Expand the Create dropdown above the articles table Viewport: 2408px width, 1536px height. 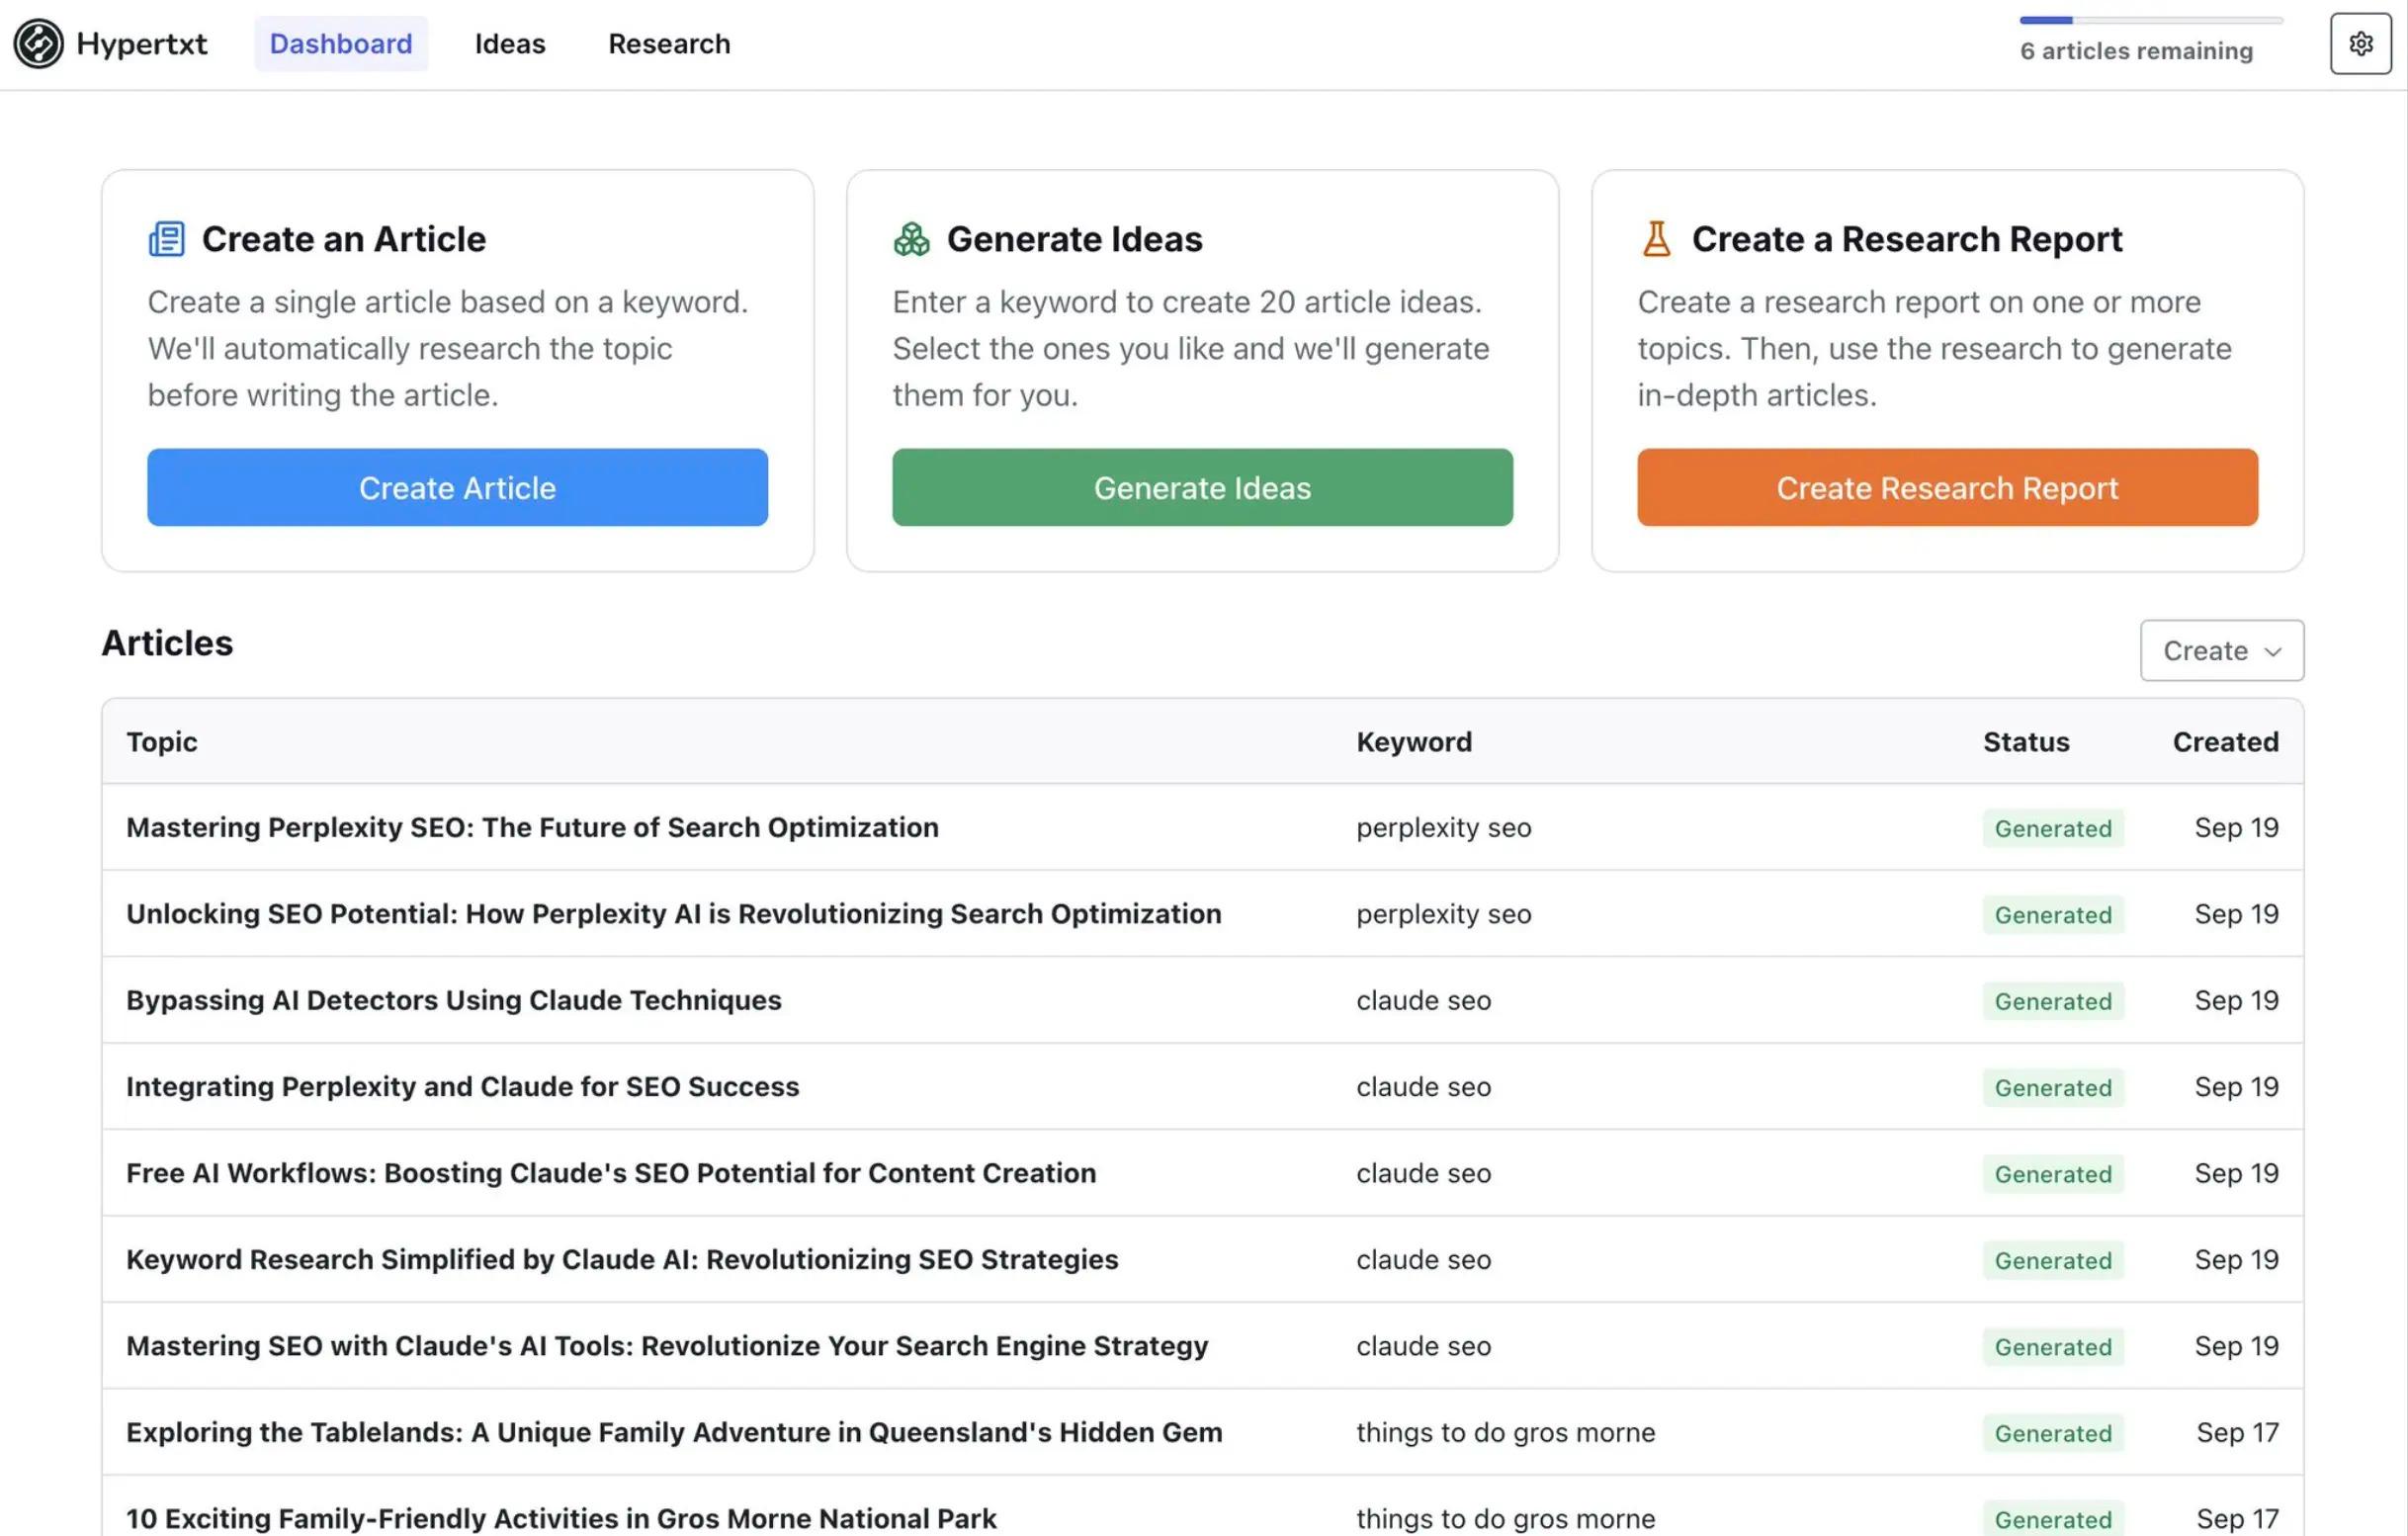(2222, 651)
